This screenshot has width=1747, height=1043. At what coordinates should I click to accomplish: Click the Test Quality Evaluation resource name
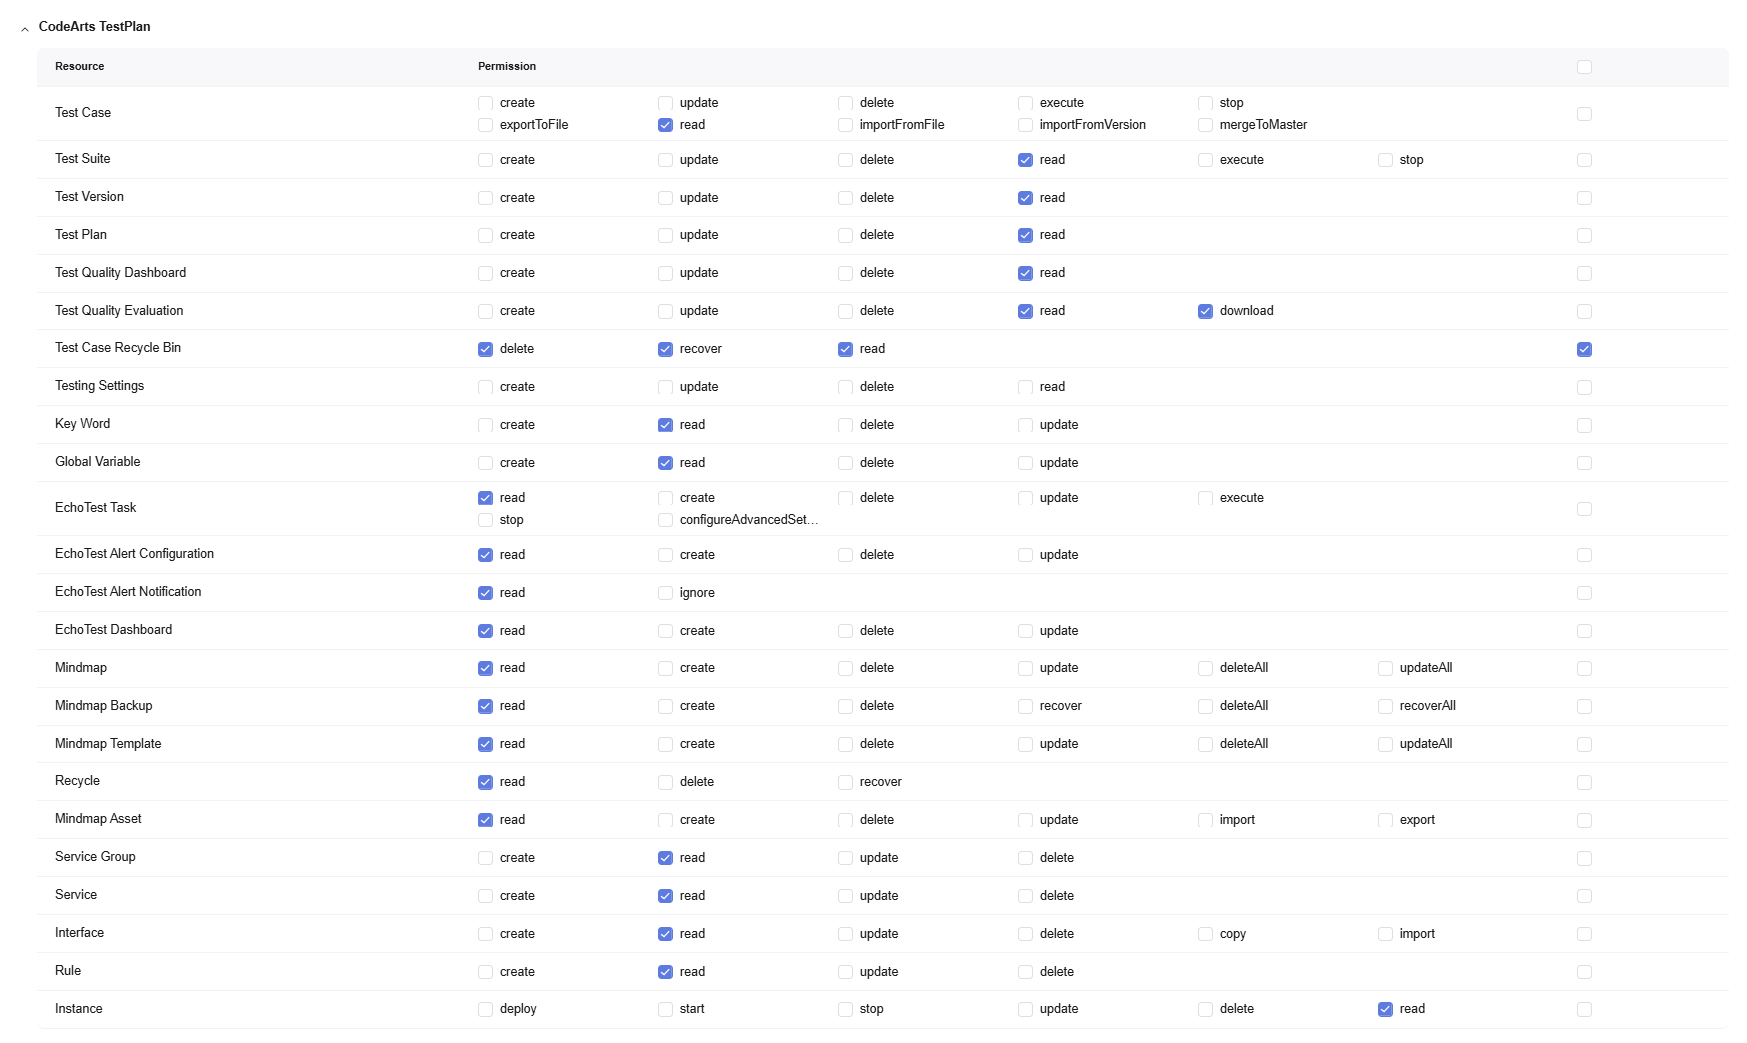coord(119,310)
